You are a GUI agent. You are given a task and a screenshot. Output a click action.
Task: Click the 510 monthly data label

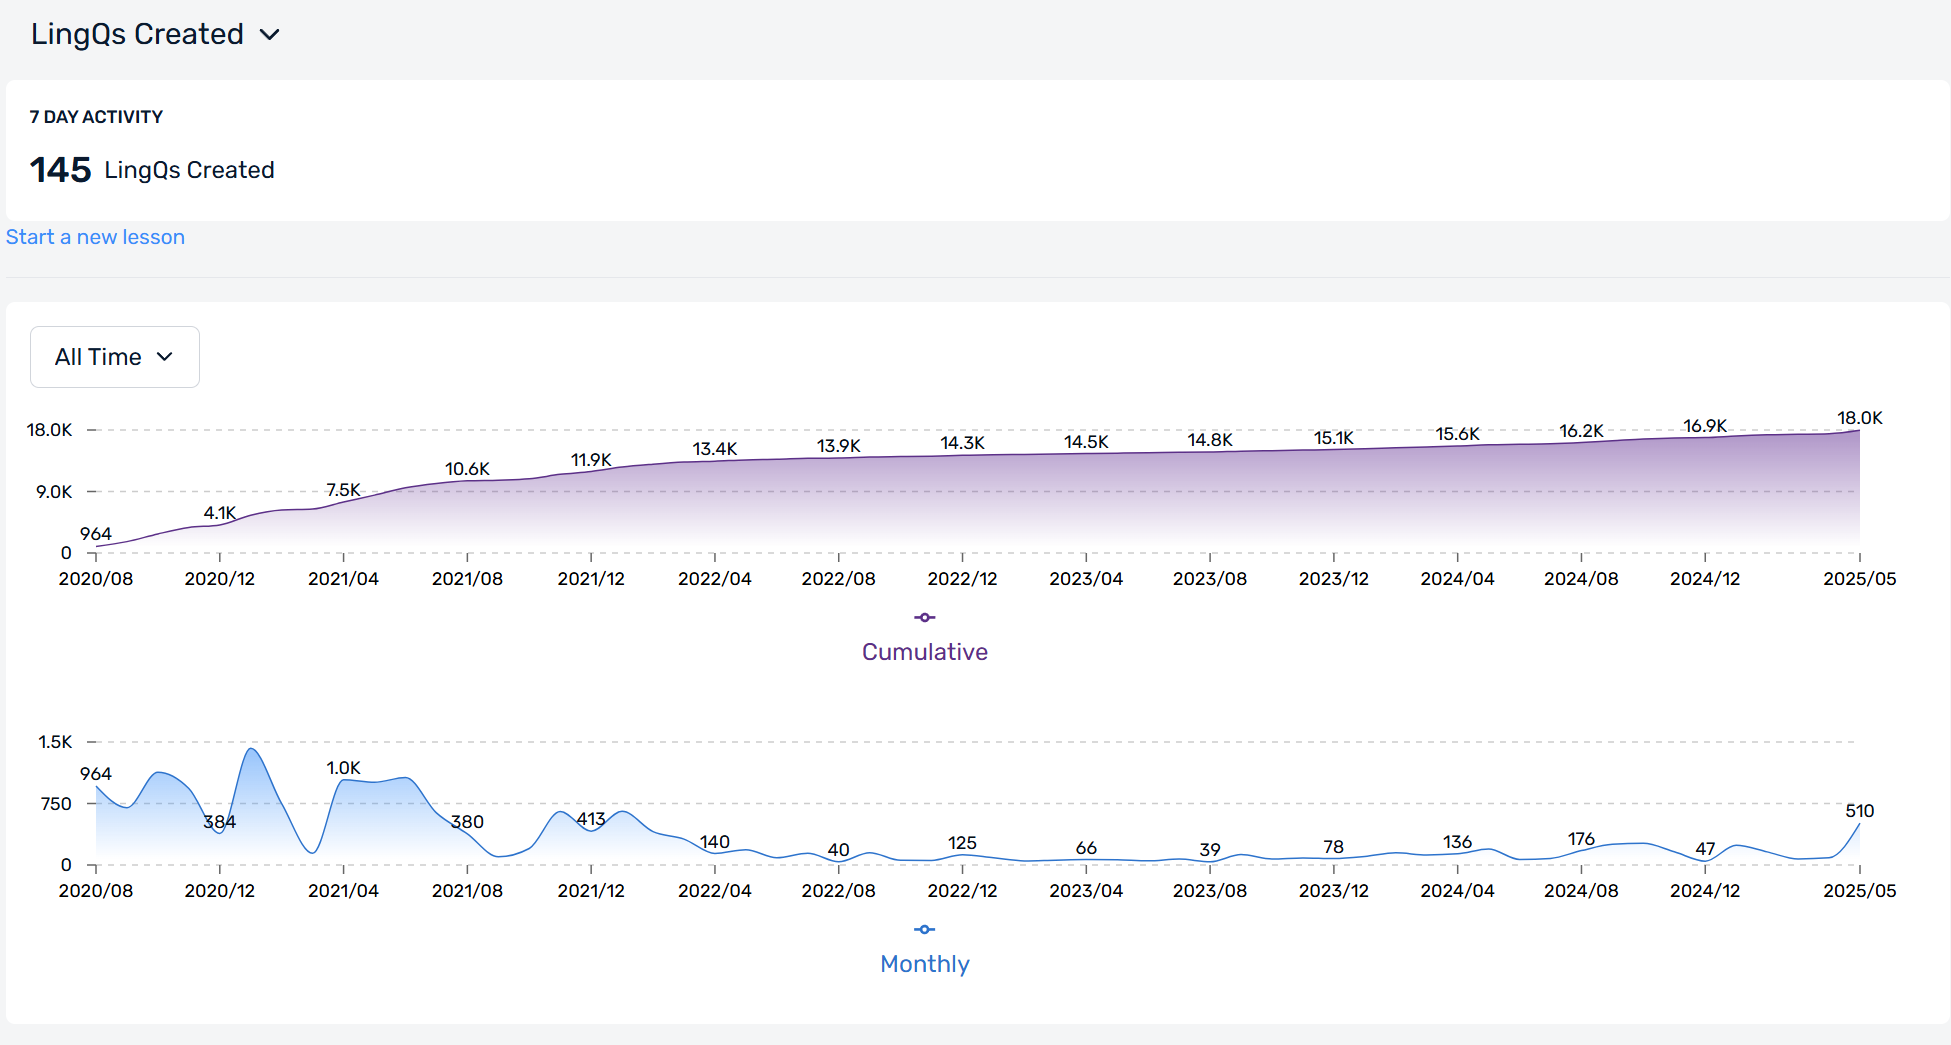(x=1859, y=811)
